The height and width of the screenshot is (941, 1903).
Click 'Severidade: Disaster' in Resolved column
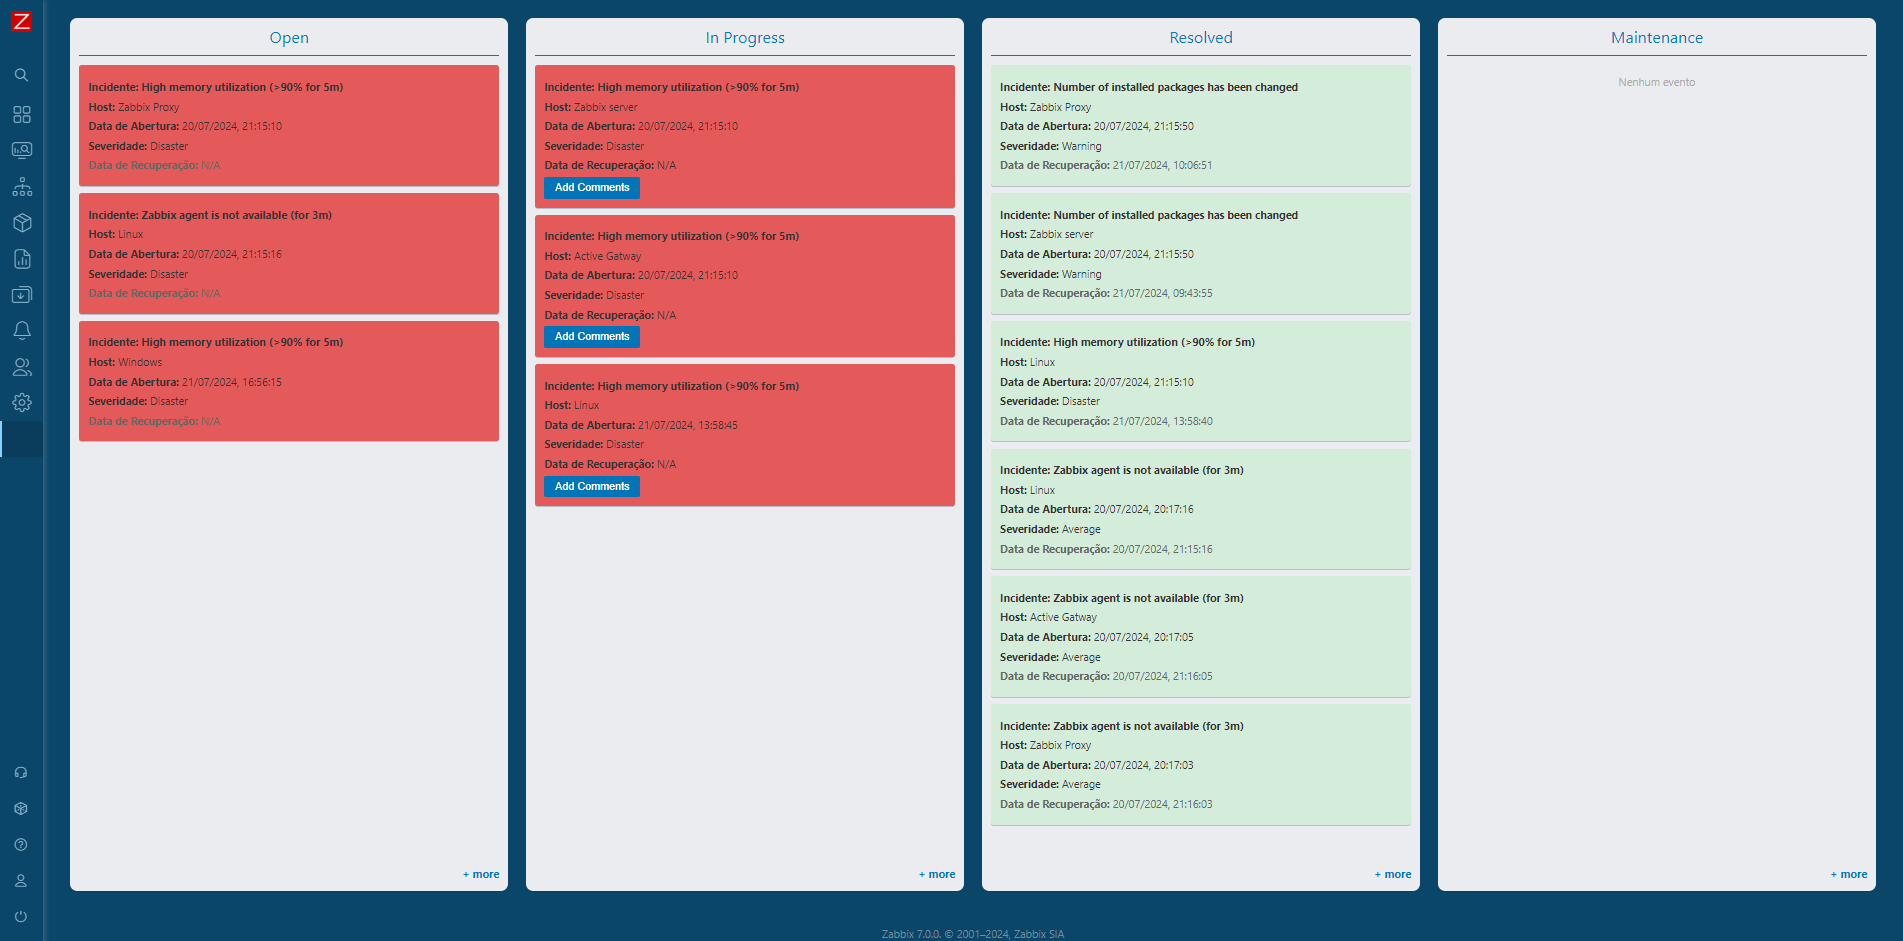coord(1050,402)
